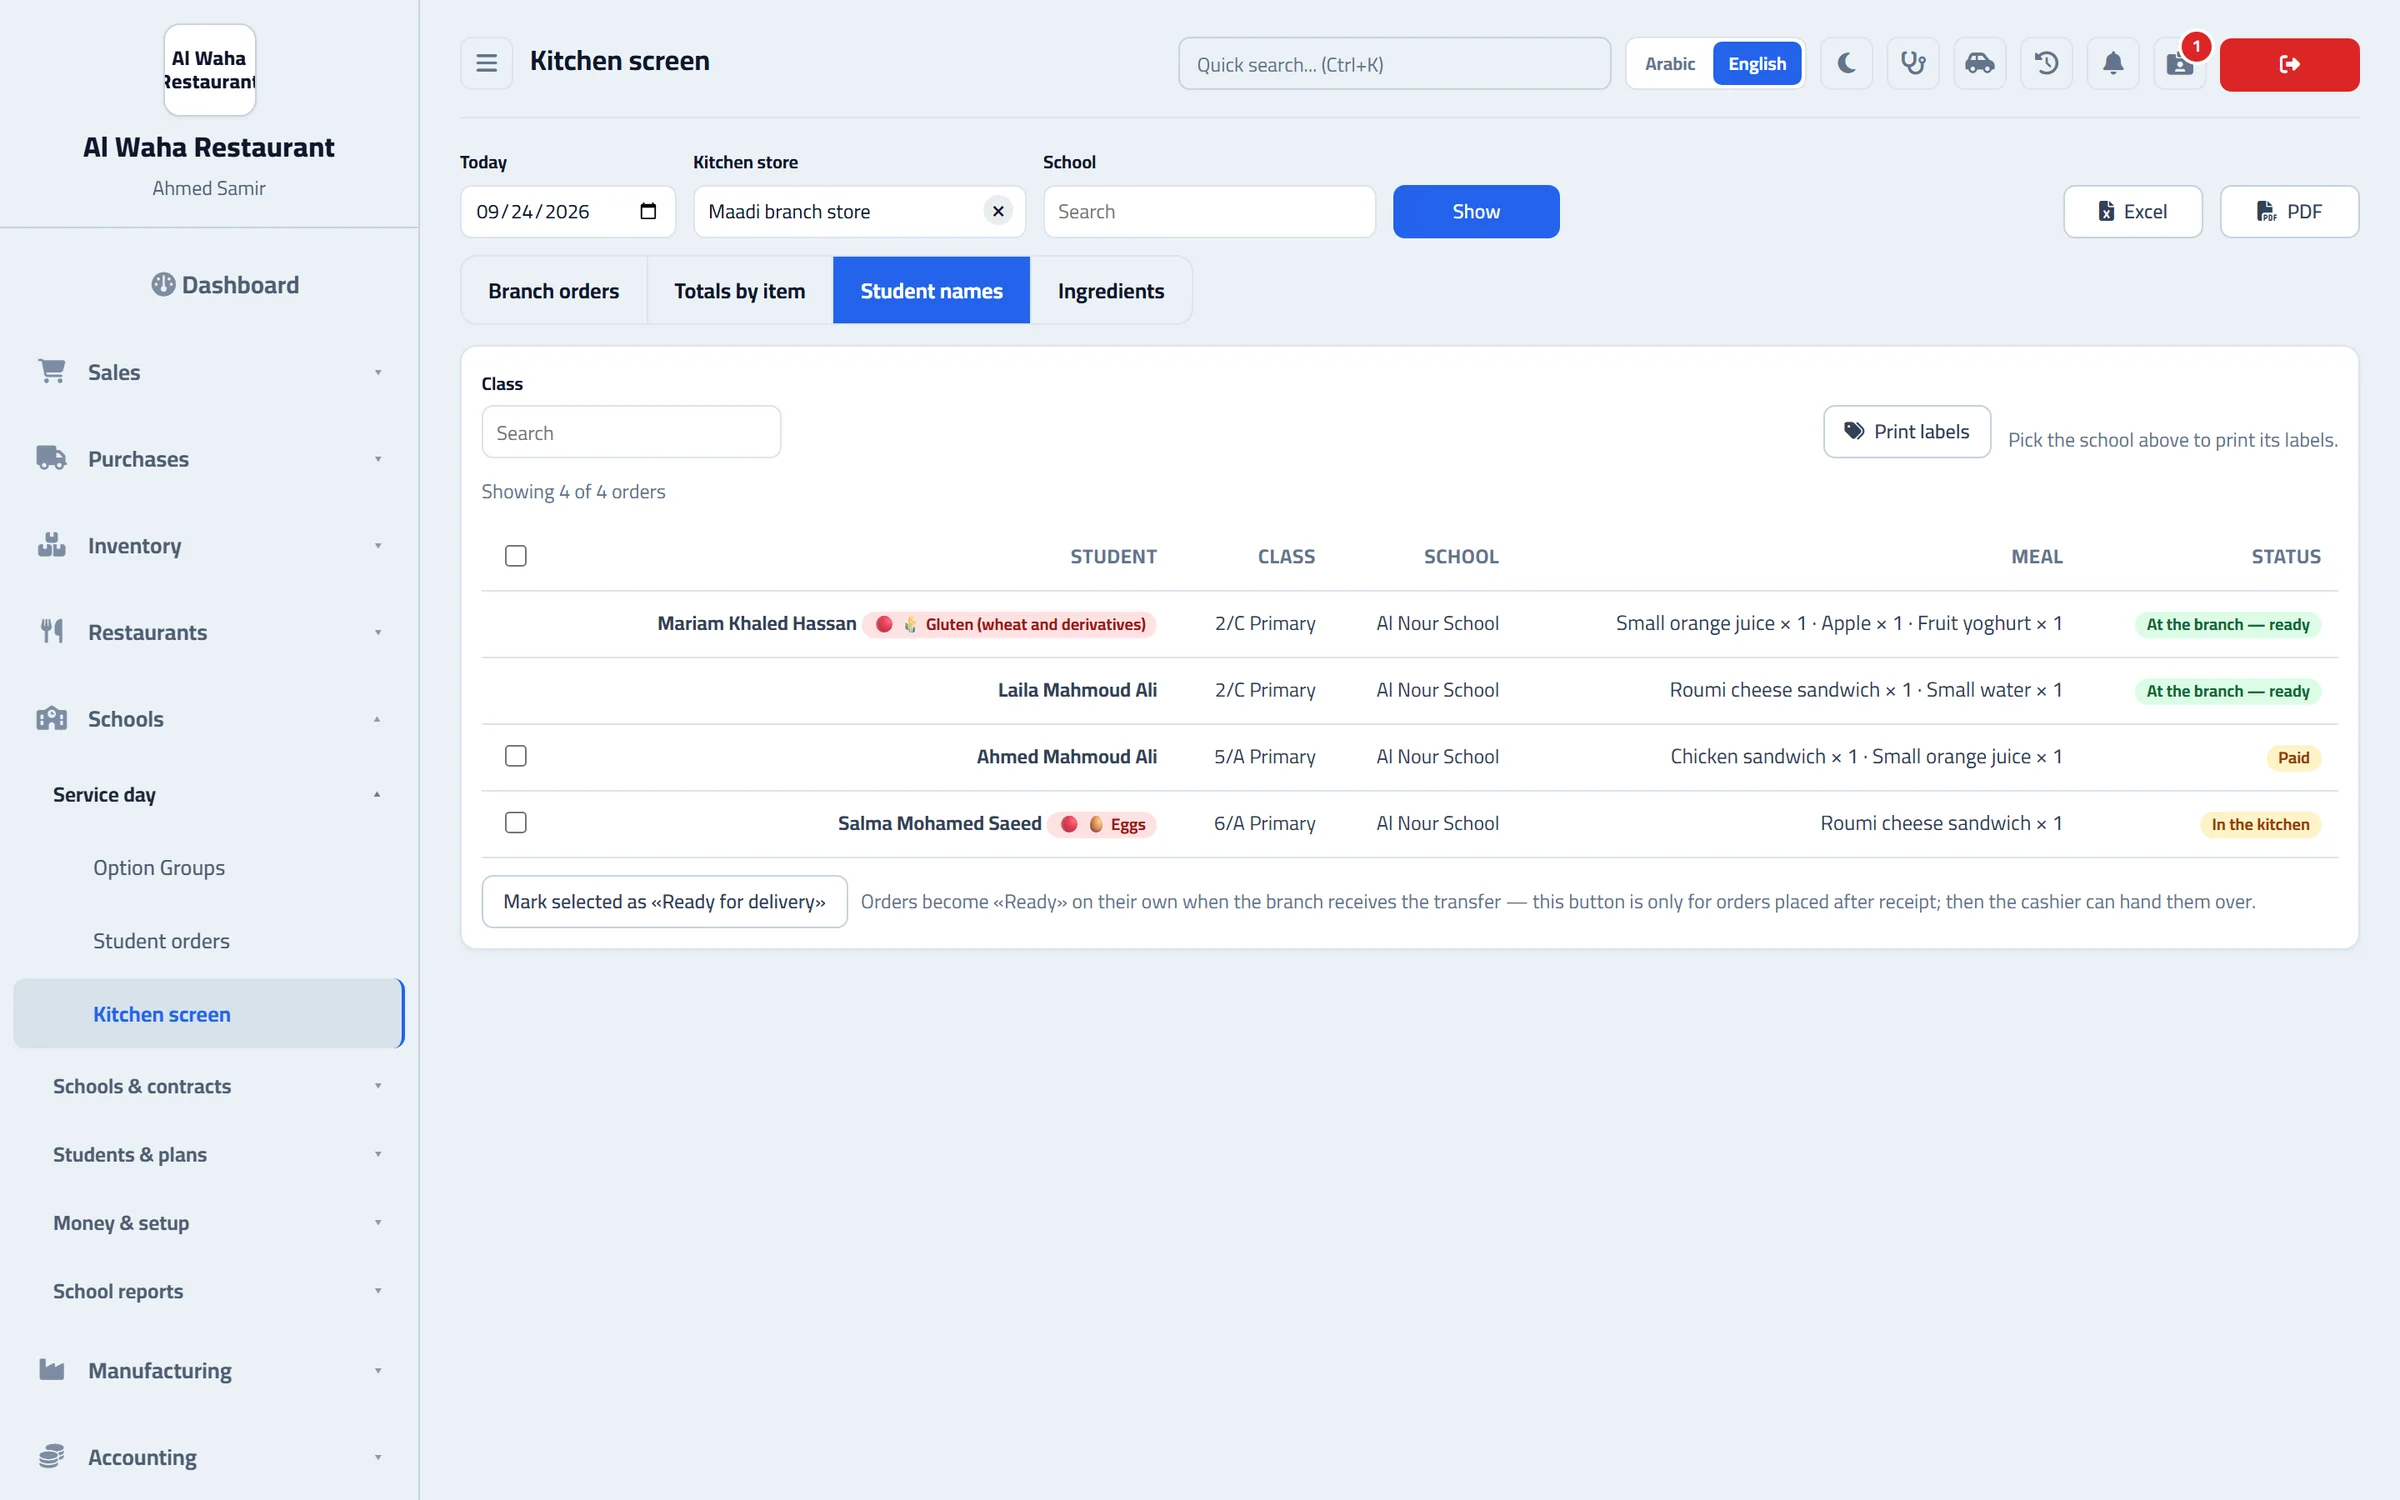Image resolution: width=2400 pixels, height=1500 pixels.
Task: Click Mariam's Gluten allergy badge
Action: tap(1010, 624)
